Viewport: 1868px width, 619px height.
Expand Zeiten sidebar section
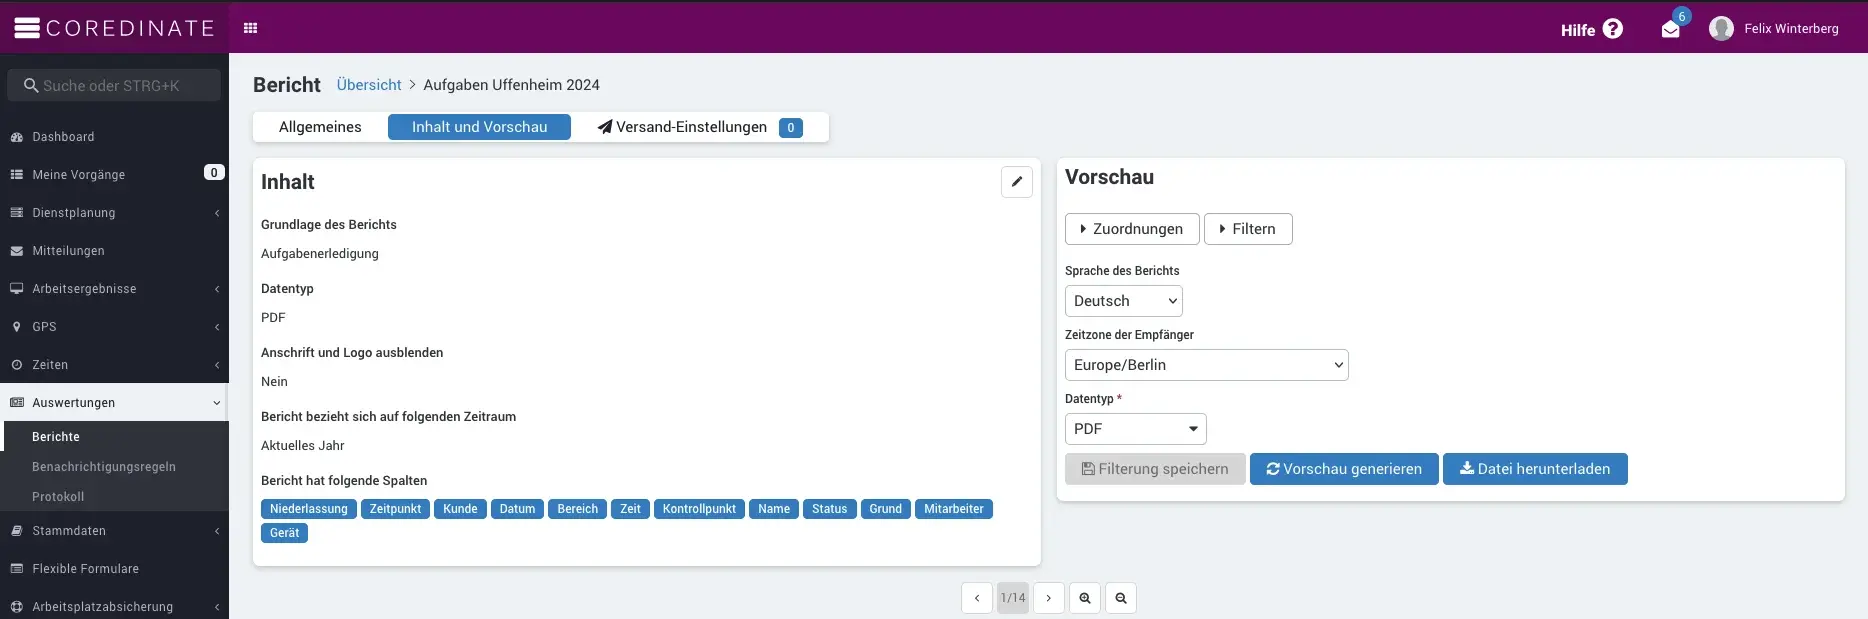pyautogui.click(x=114, y=365)
